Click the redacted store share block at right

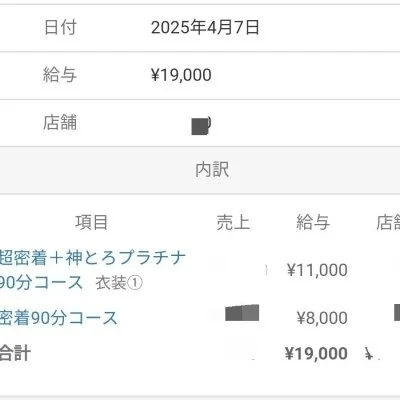point(397,312)
